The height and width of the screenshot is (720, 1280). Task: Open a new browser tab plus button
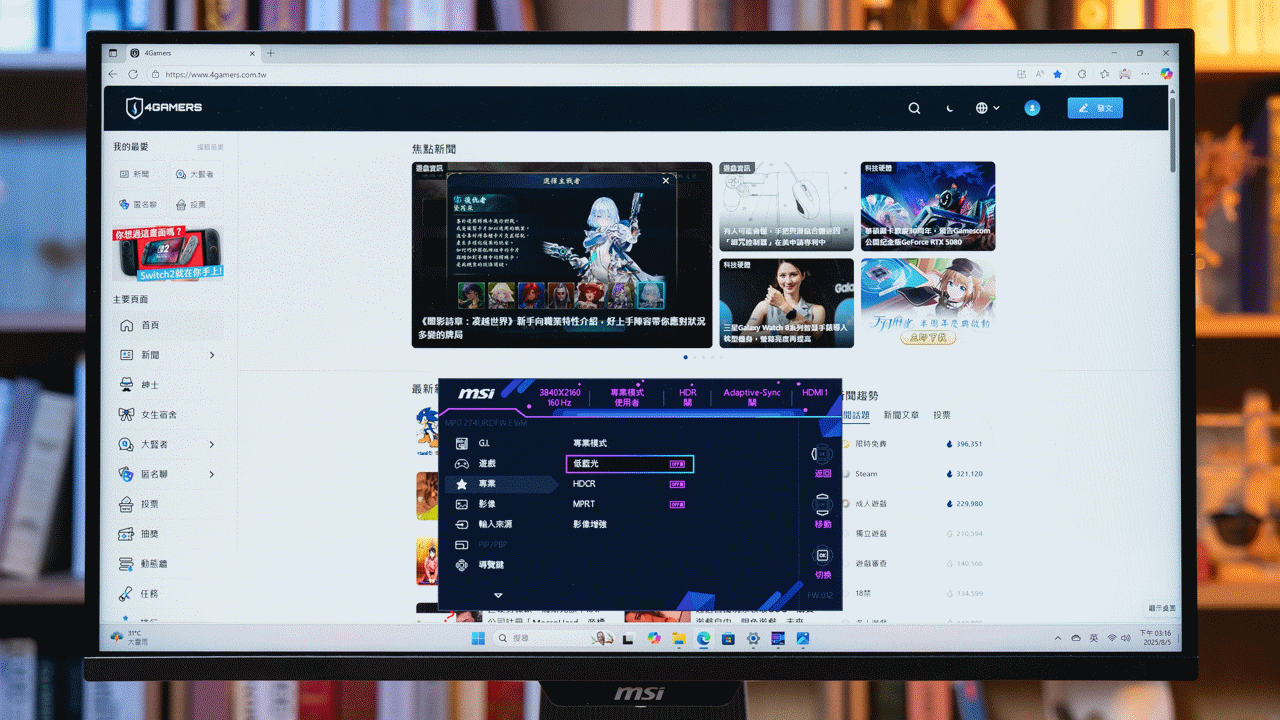point(270,53)
